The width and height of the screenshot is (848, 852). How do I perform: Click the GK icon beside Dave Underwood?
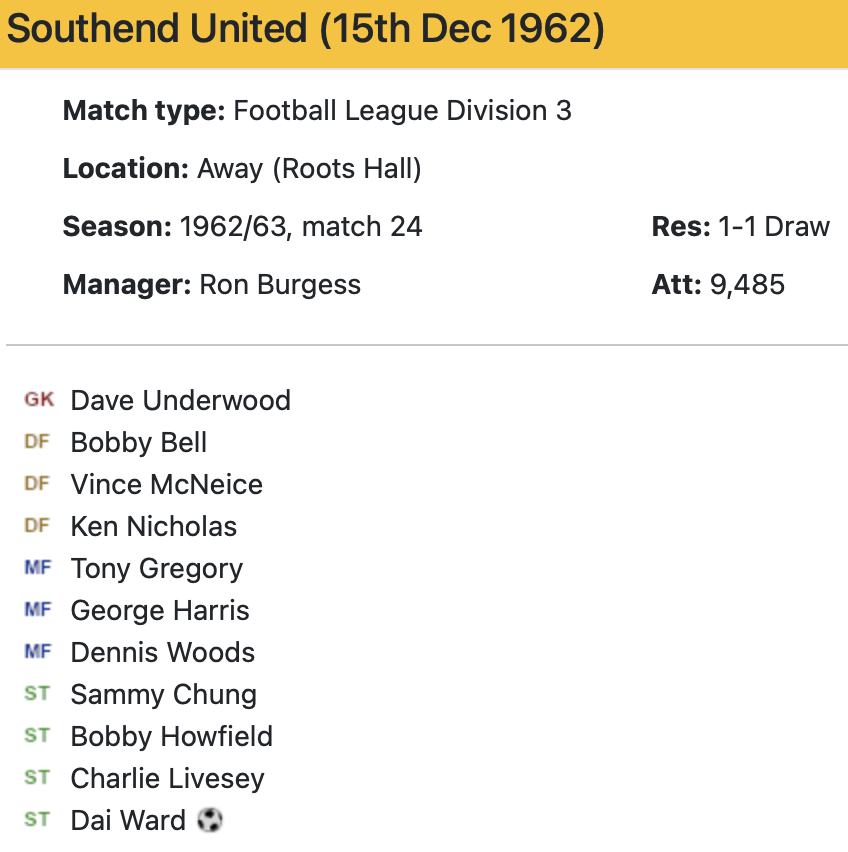pyautogui.click(x=39, y=400)
